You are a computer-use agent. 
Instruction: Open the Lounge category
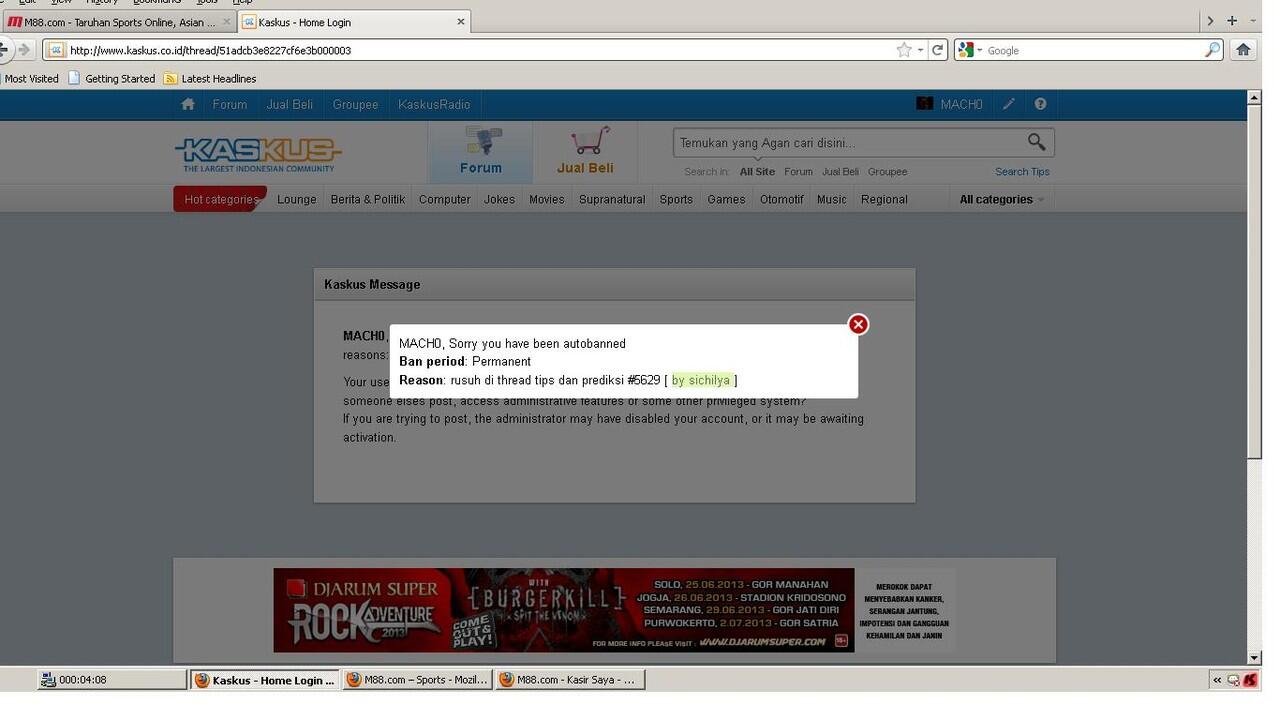coord(296,199)
